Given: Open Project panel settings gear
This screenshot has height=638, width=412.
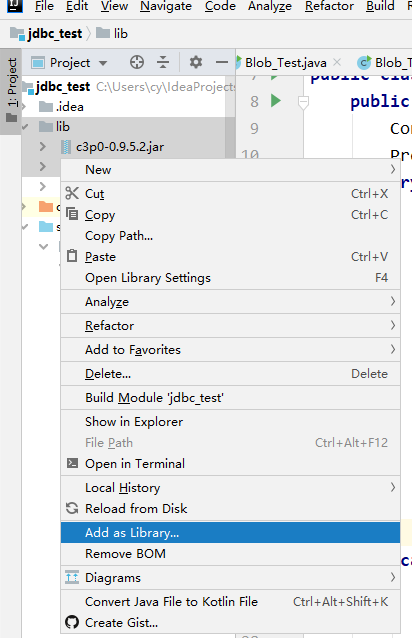Looking at the screenshot, I should pos(196,63).
